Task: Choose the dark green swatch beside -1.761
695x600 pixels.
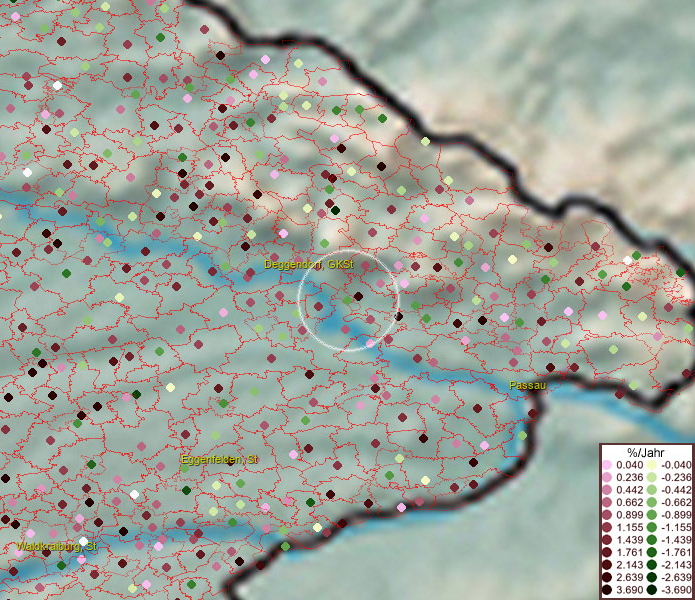Action: [652, 553]
